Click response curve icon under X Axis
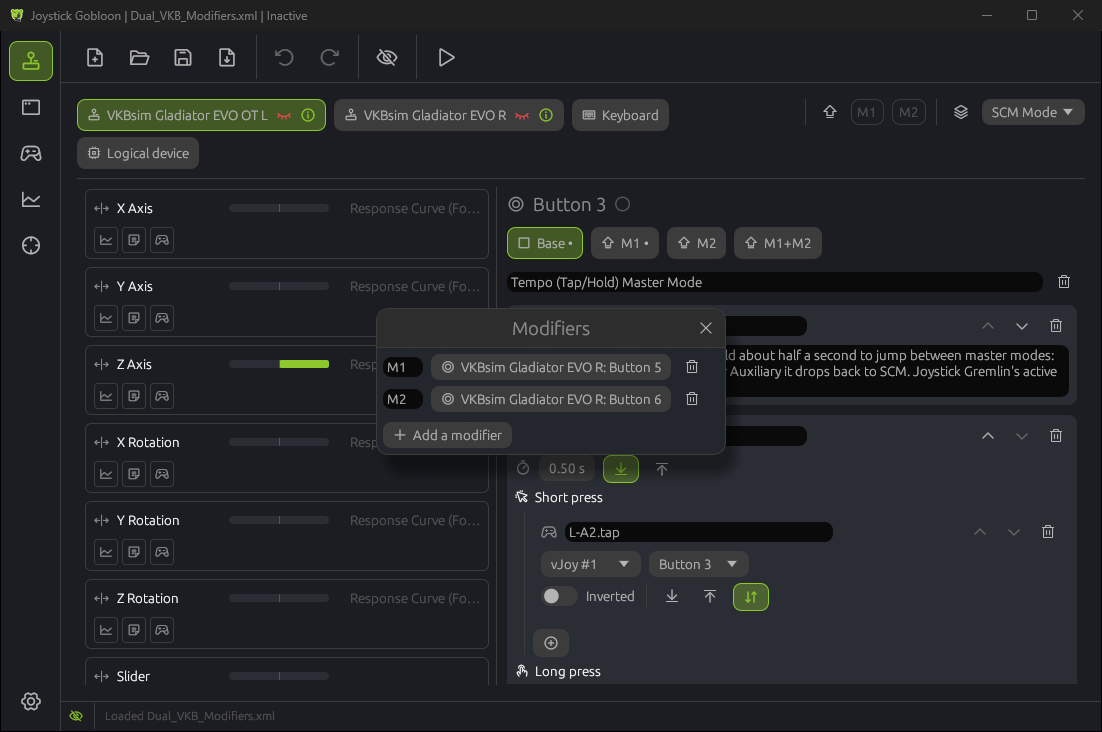The width and height of the screenshot is (1102, 732). coord(106,240)
